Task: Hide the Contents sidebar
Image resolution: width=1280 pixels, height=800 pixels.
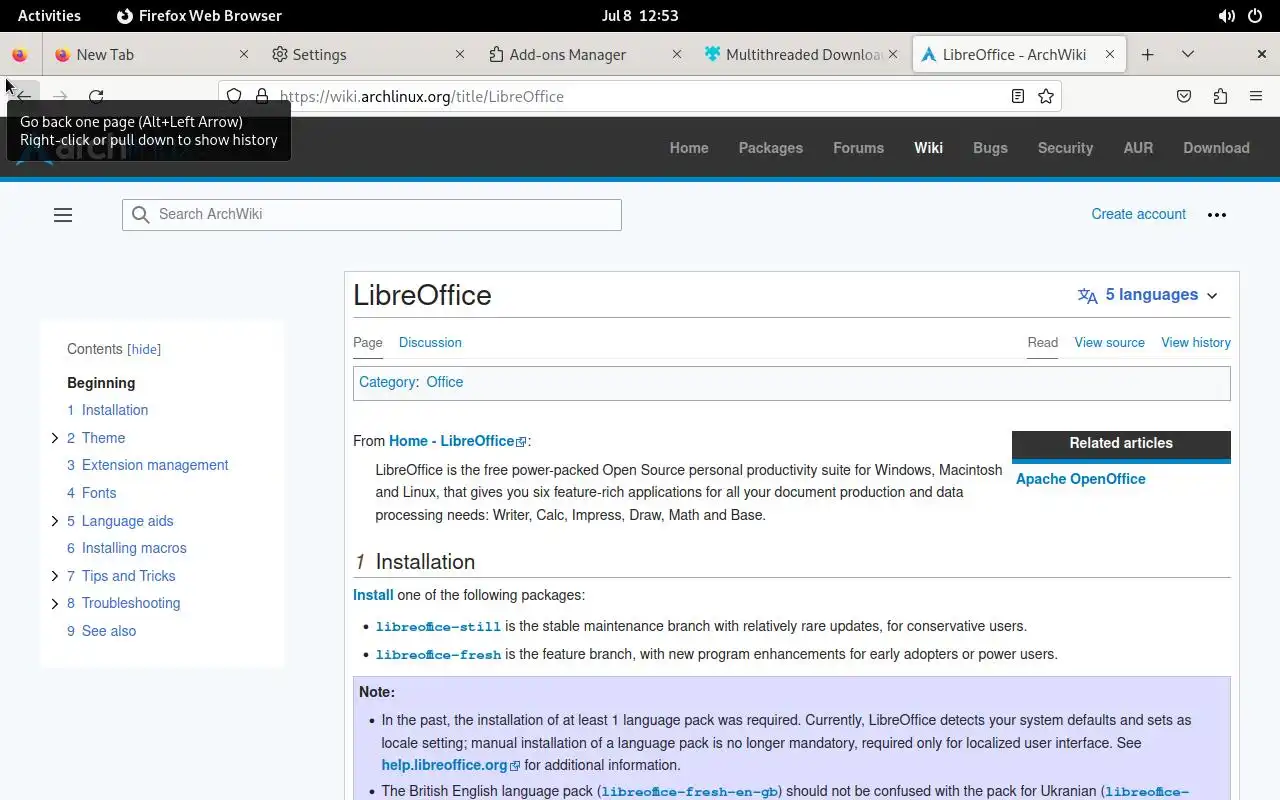Action: coord(144,350)
